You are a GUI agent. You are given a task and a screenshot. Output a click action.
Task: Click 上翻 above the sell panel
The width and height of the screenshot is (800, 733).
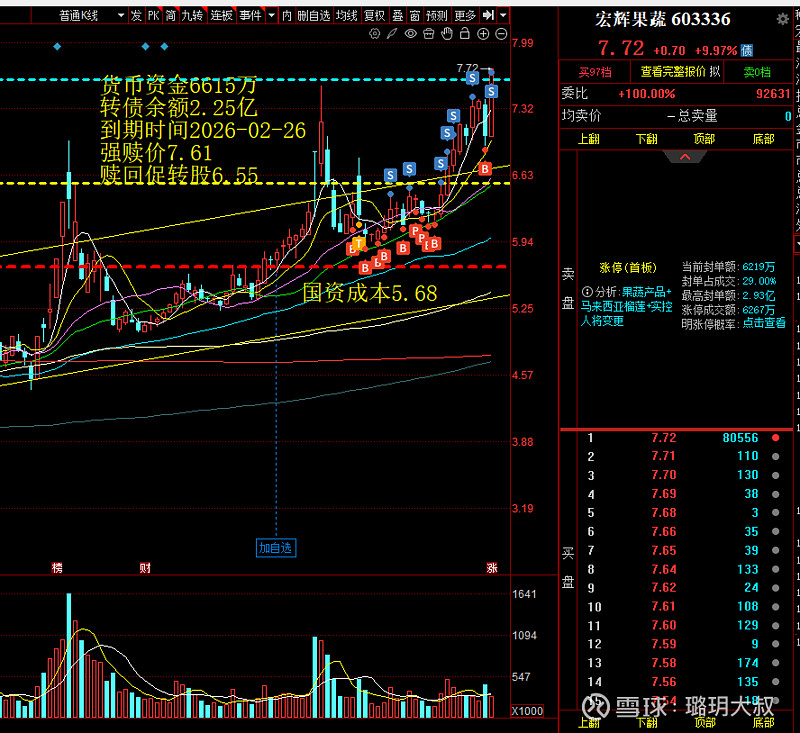coord(588,139)
